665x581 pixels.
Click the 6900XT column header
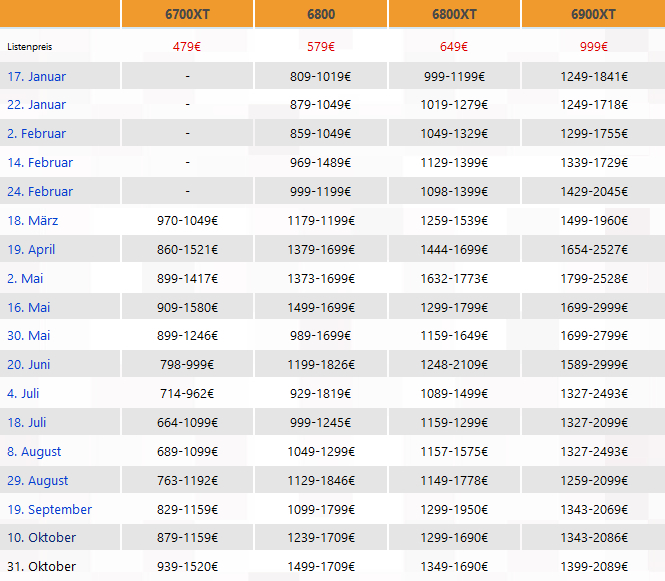coord(593,14)
